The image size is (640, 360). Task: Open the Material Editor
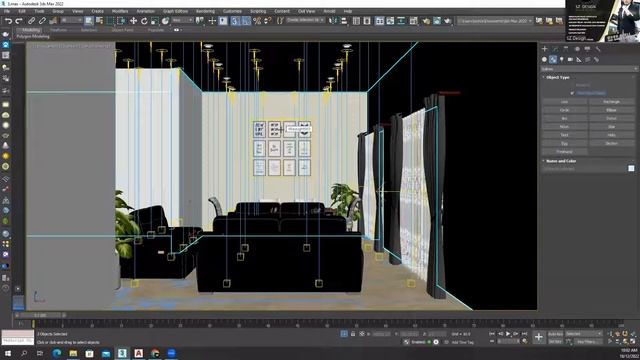coord(414,21)
